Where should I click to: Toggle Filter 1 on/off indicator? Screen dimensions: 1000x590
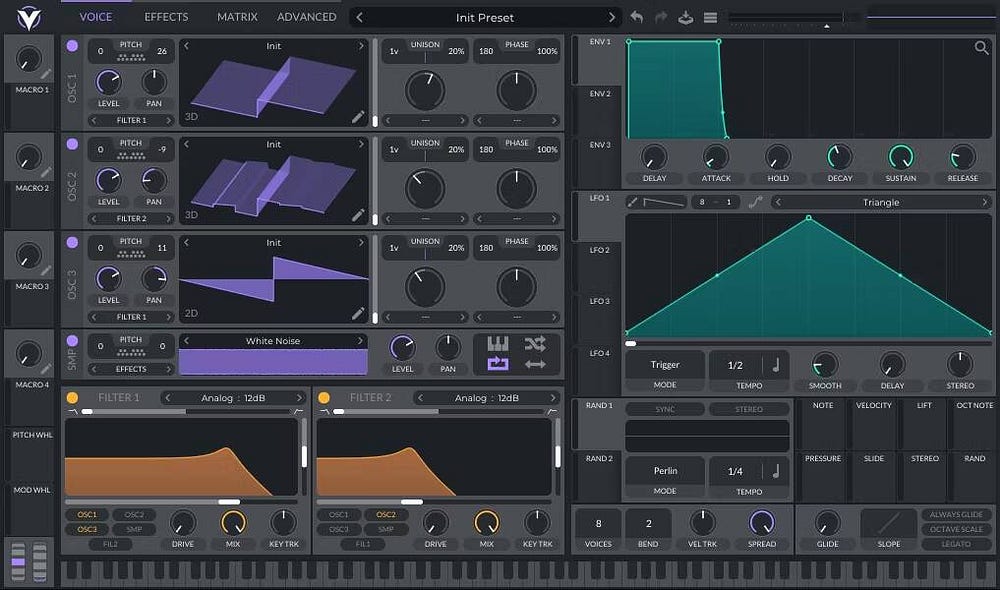point(72,398)
